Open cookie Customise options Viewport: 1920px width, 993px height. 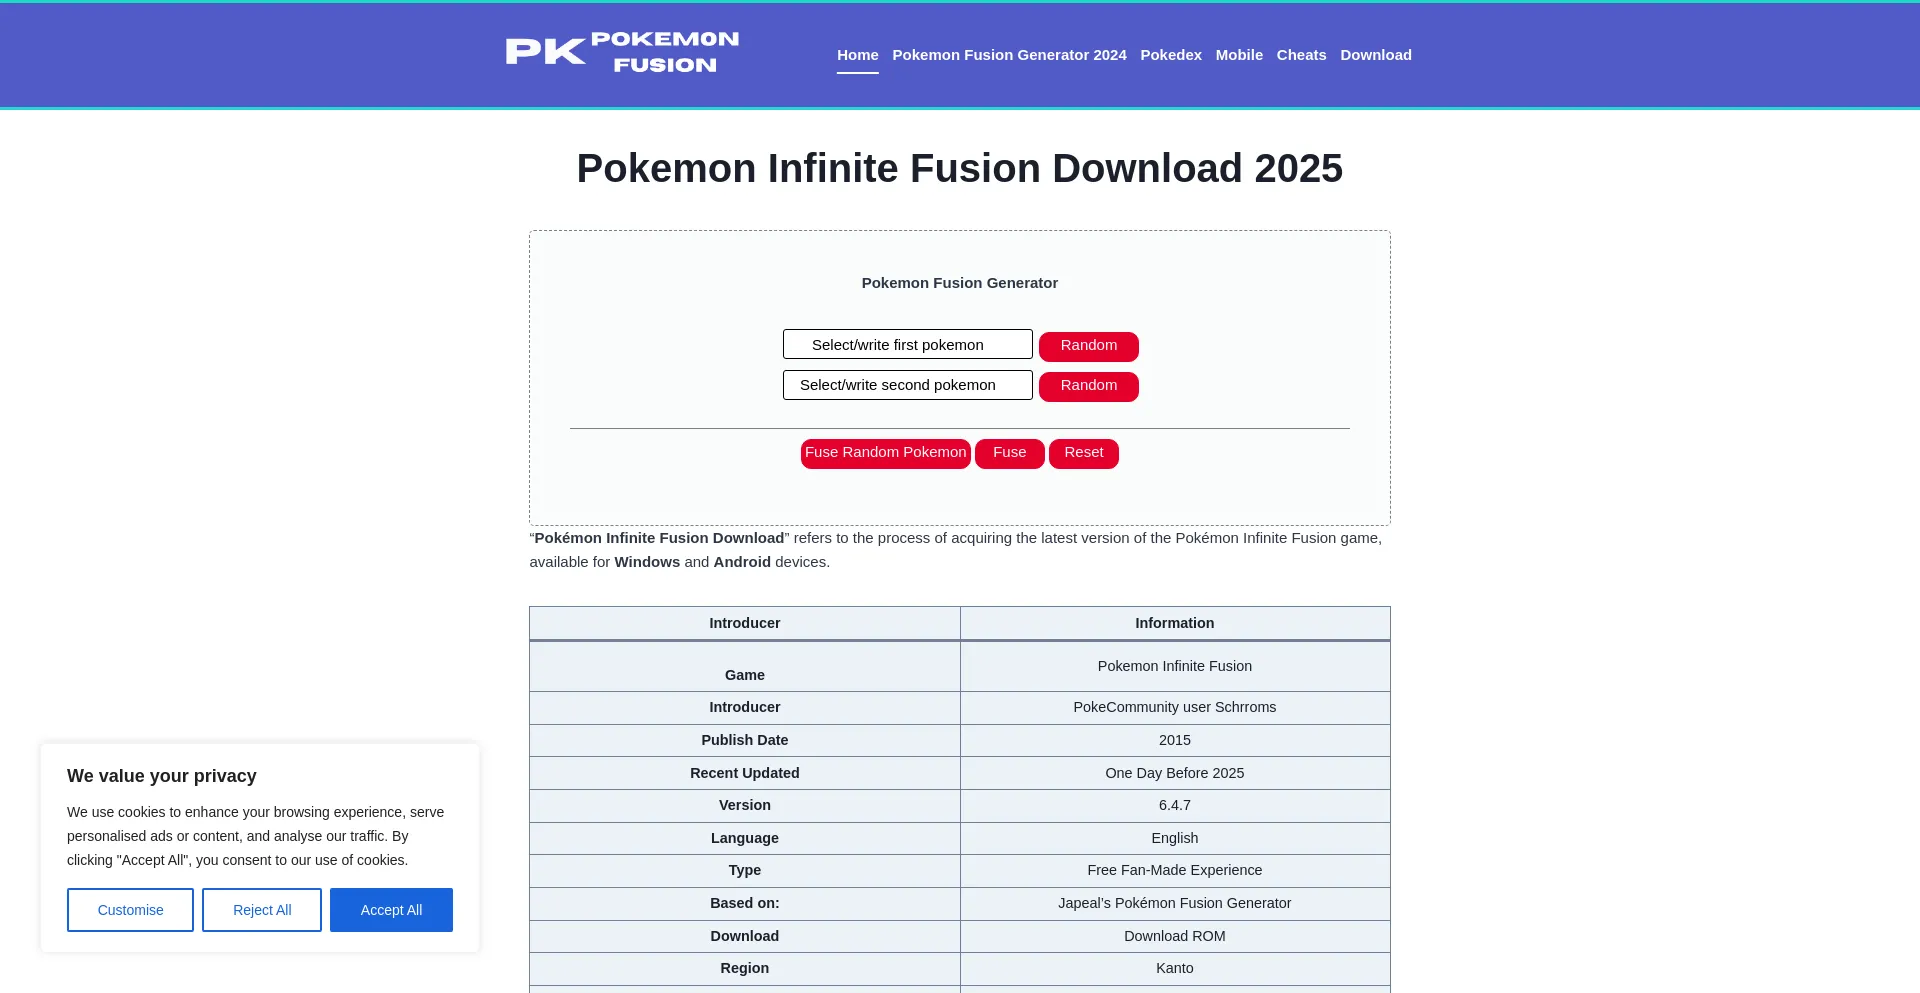[130, 910]
